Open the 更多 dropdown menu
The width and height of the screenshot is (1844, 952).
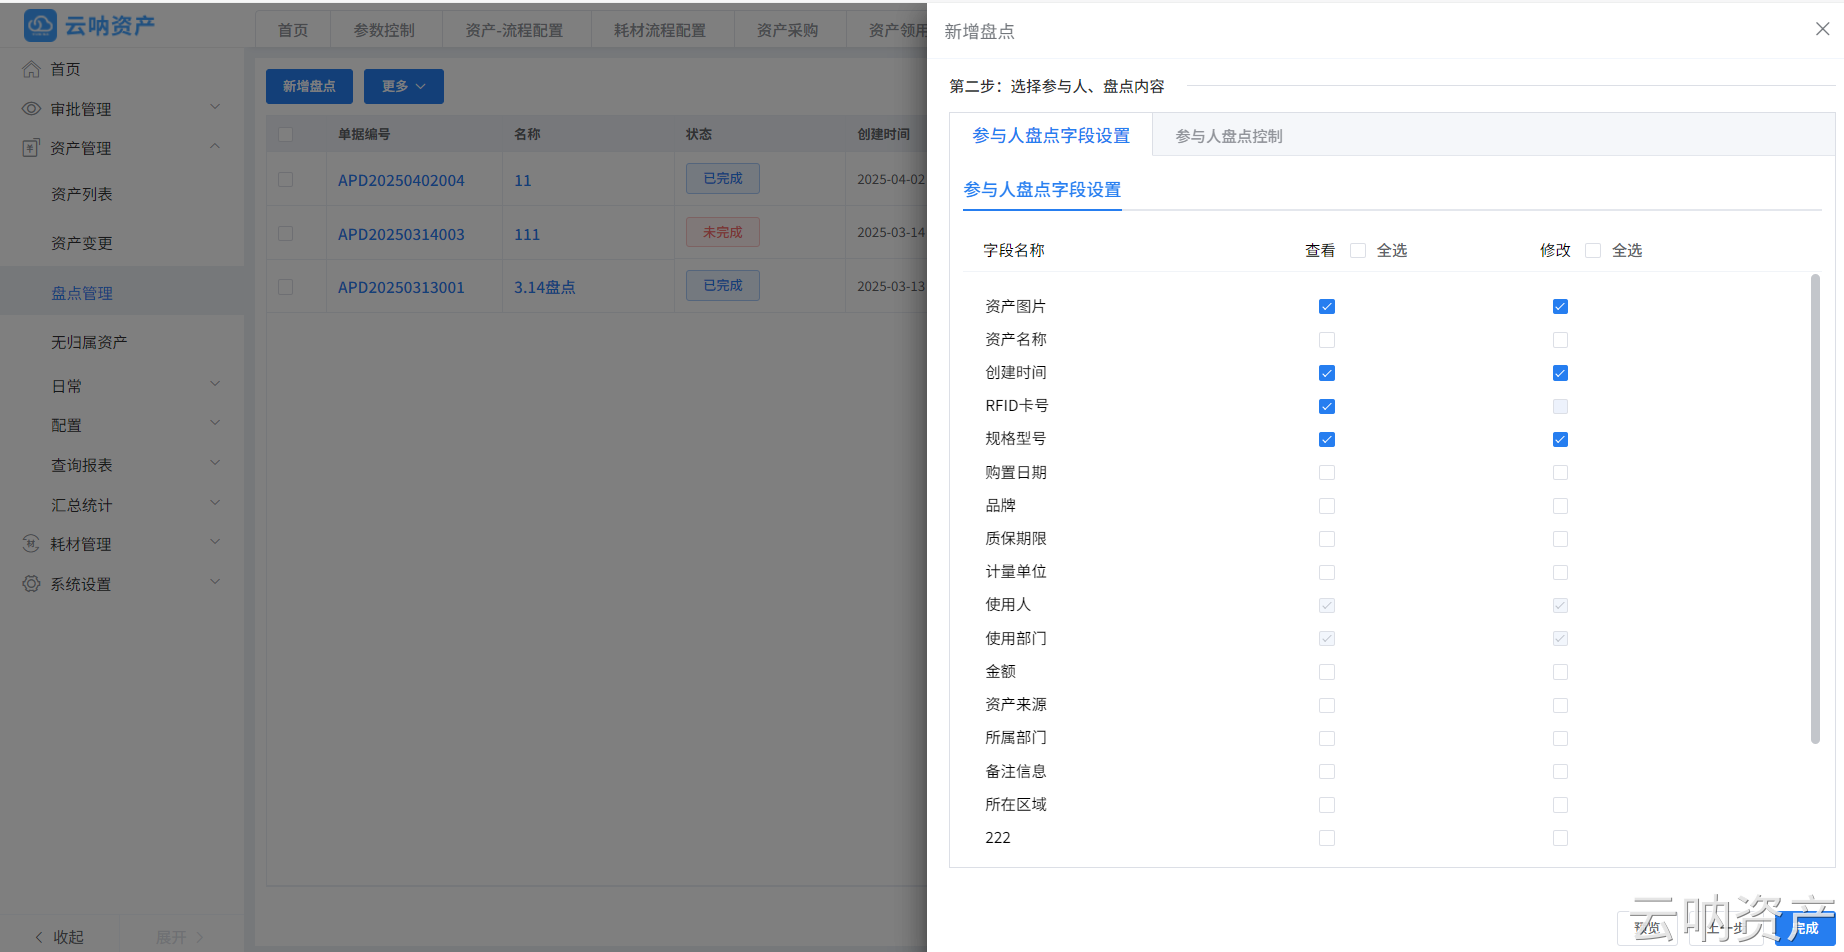point(403,86)
